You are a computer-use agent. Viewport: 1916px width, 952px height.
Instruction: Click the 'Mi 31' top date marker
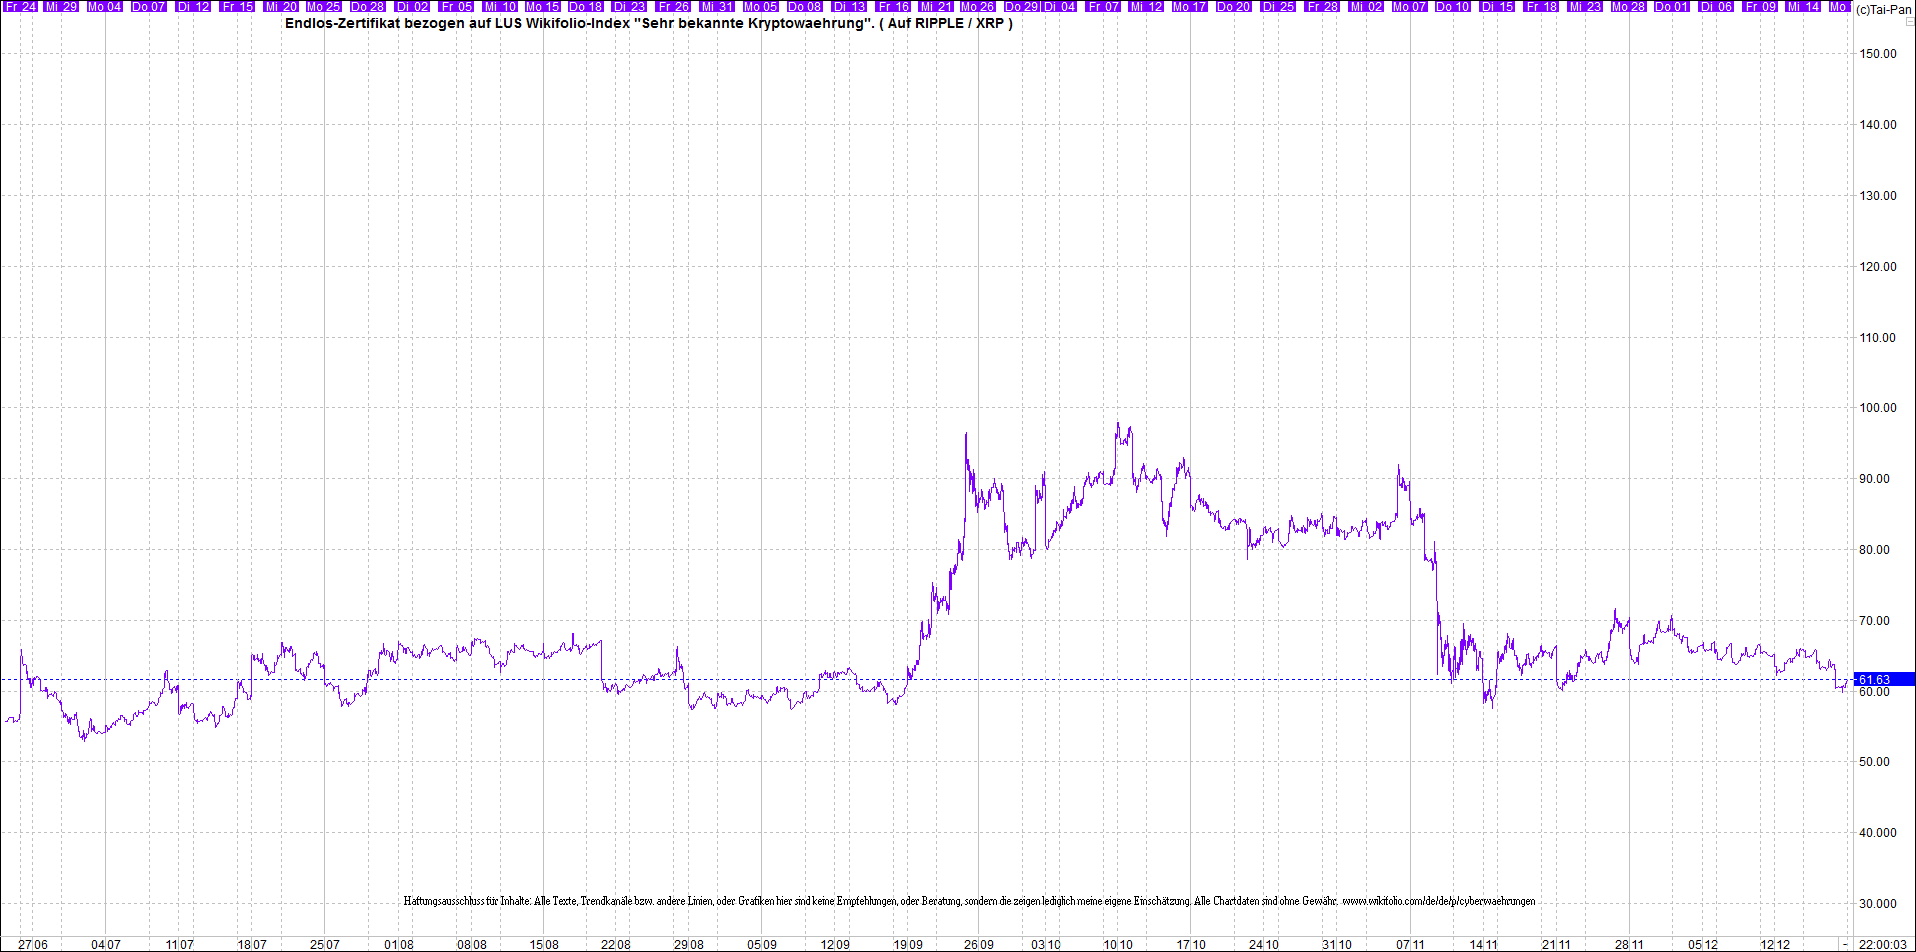click(718, 6)
